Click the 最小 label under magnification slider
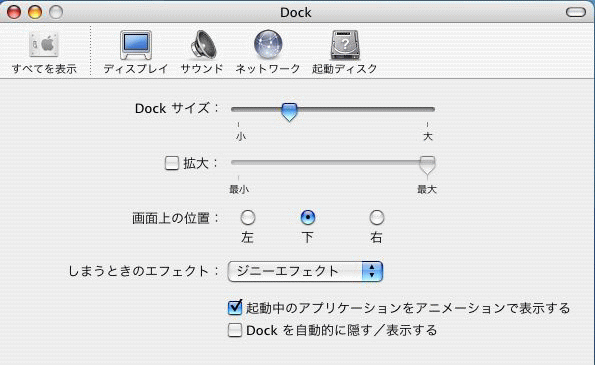595x365 pixels. pos(239,189)
